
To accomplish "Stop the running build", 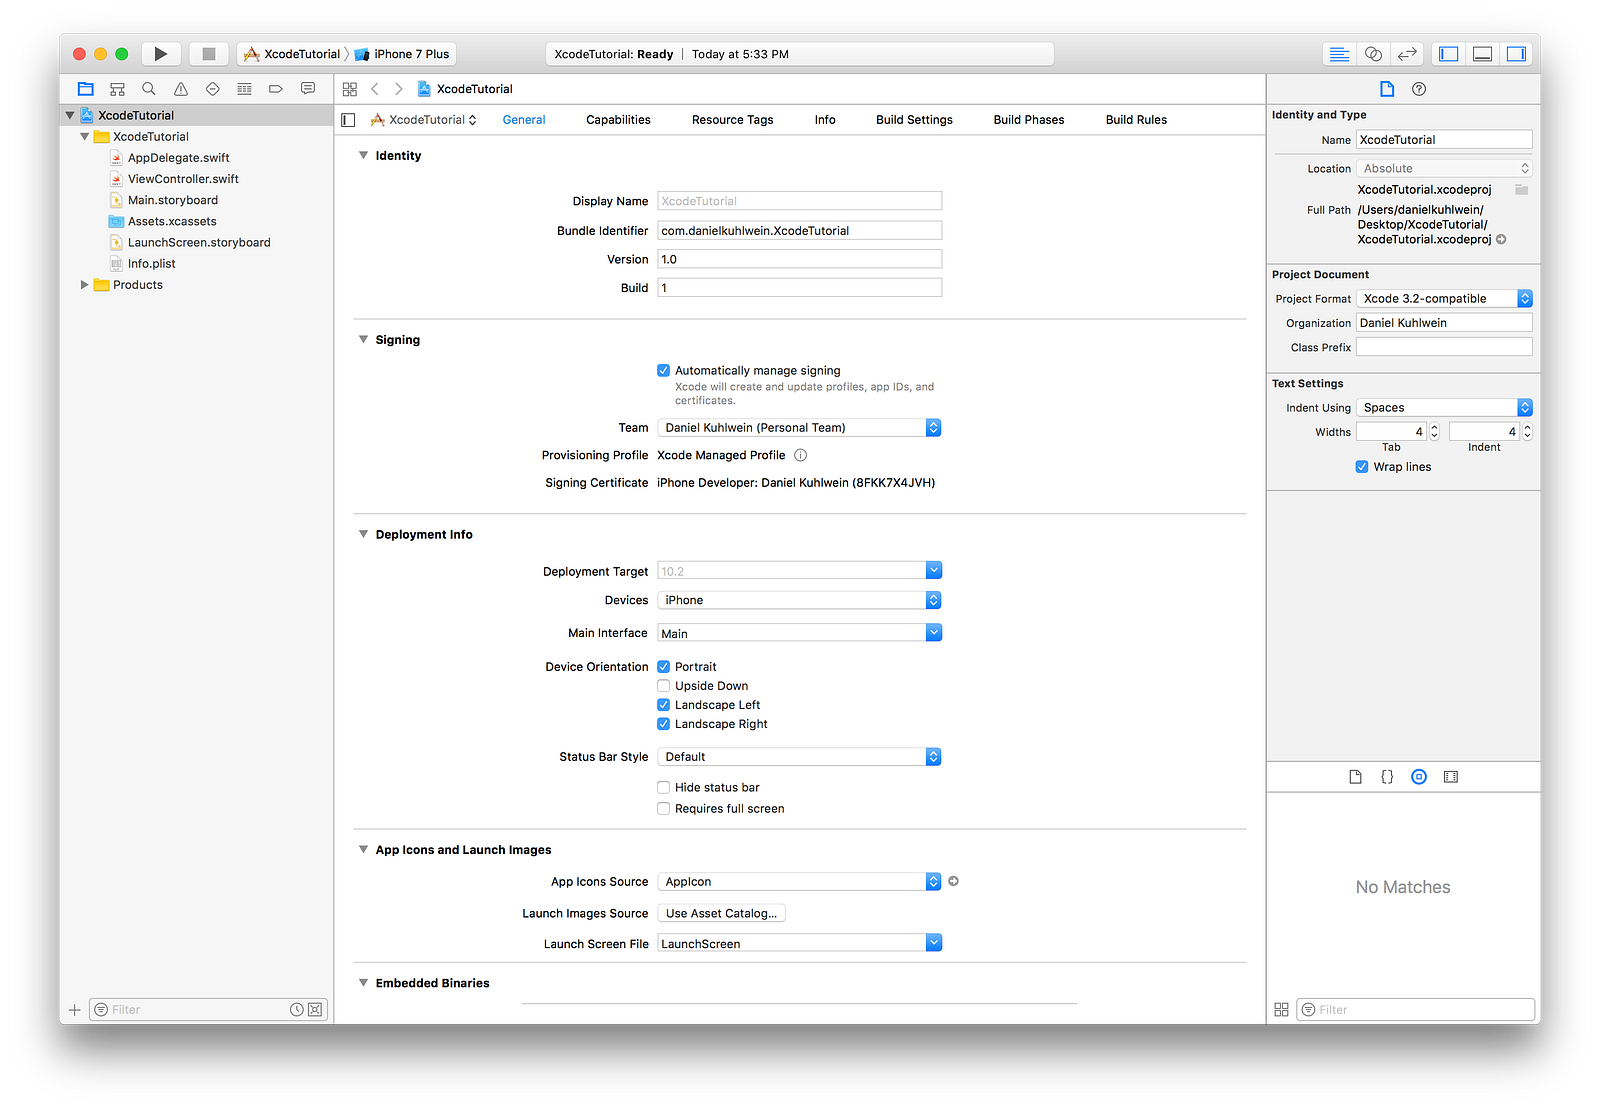I will tap(208, 54).
